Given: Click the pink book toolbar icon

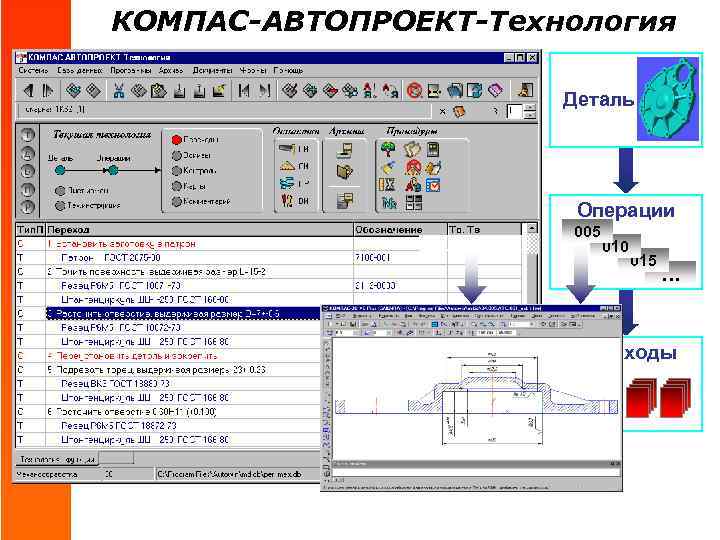Looking at the screenshot, I should pyautogui.click(x=495, y=90).
